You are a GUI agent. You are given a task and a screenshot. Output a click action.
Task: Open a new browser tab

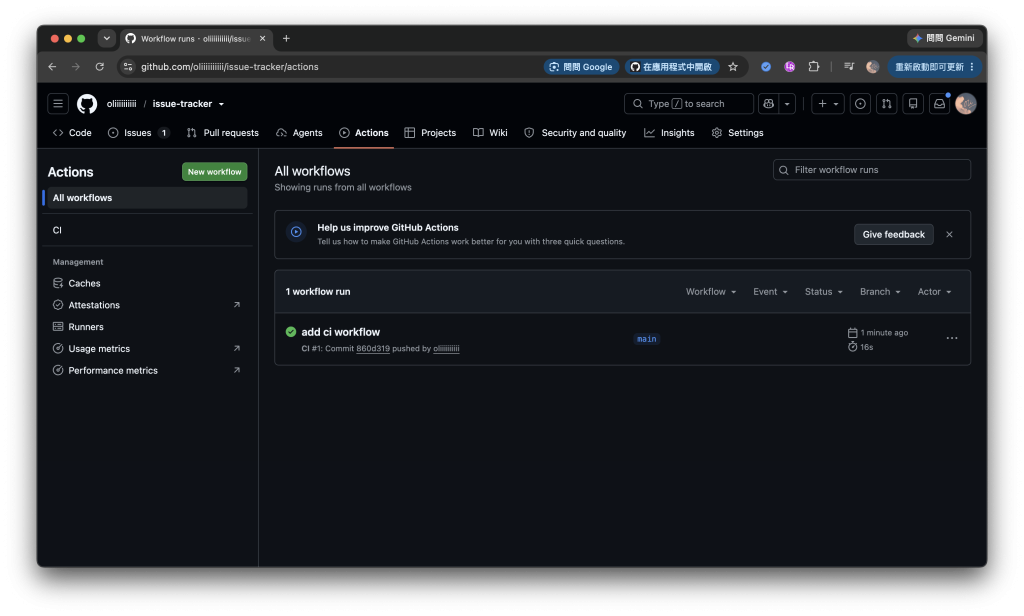pos(286,39)
